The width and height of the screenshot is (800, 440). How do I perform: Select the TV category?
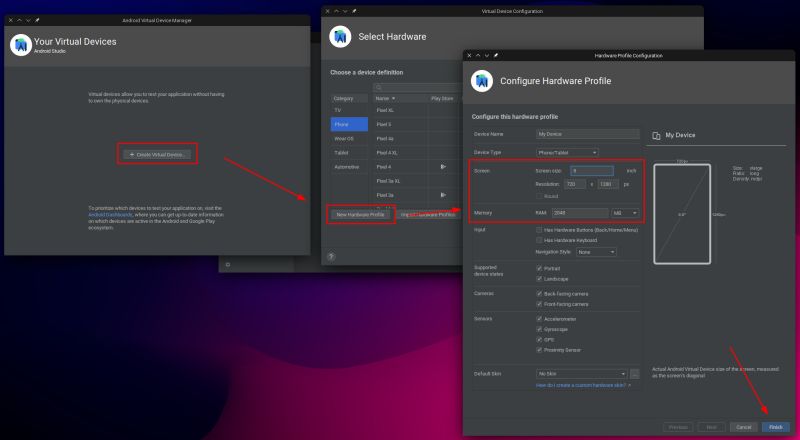349,110
